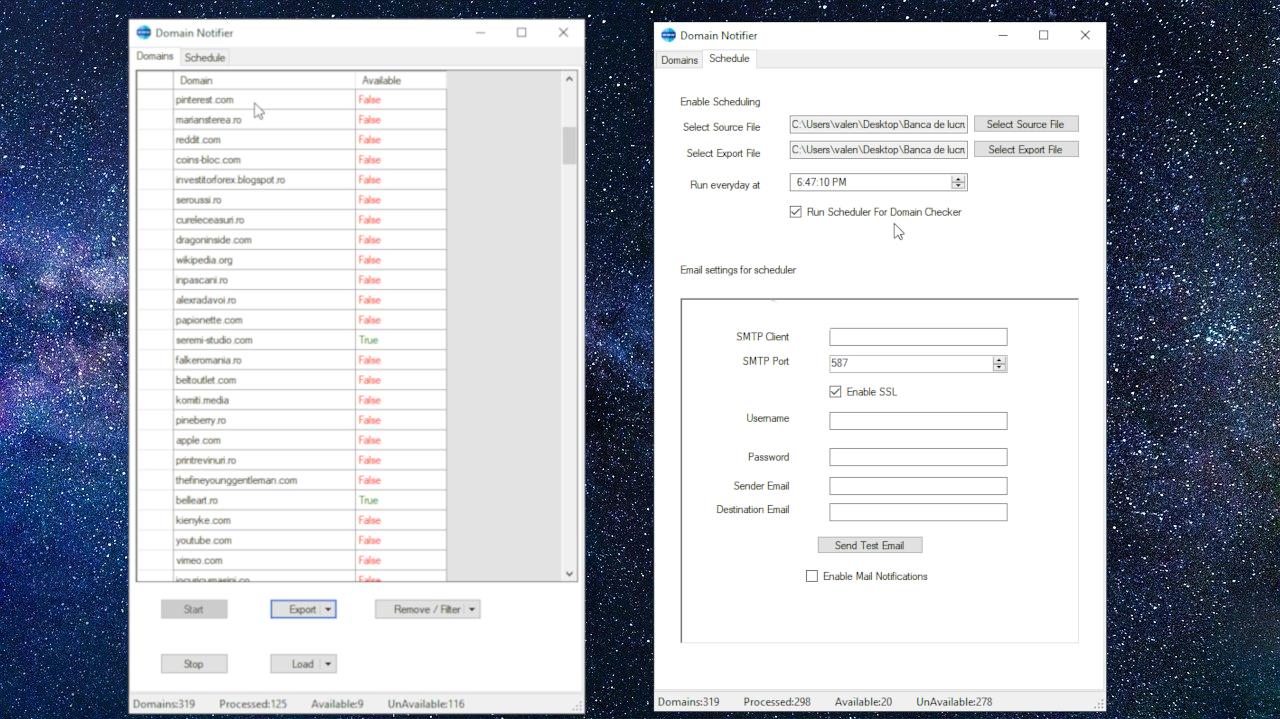Switch to the Domains tab in right window
Viewport: 1280px width, 719px height.
(679, 60)
